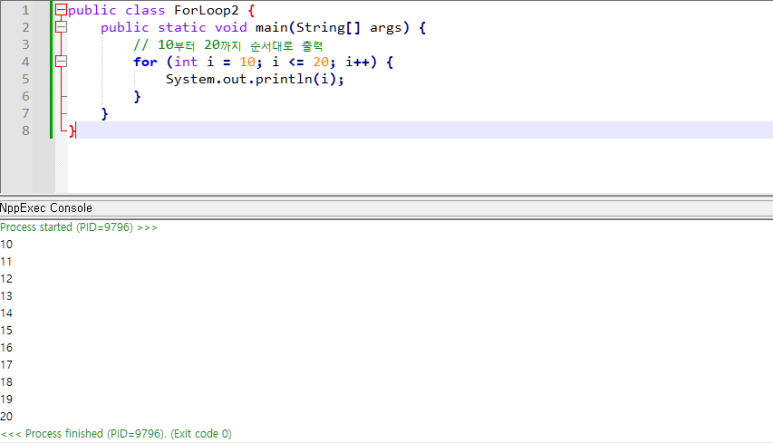Click the System.out.println(i) statement
Image resolution: width=773 pixels, height=443 pixels.
coord(254,79)
